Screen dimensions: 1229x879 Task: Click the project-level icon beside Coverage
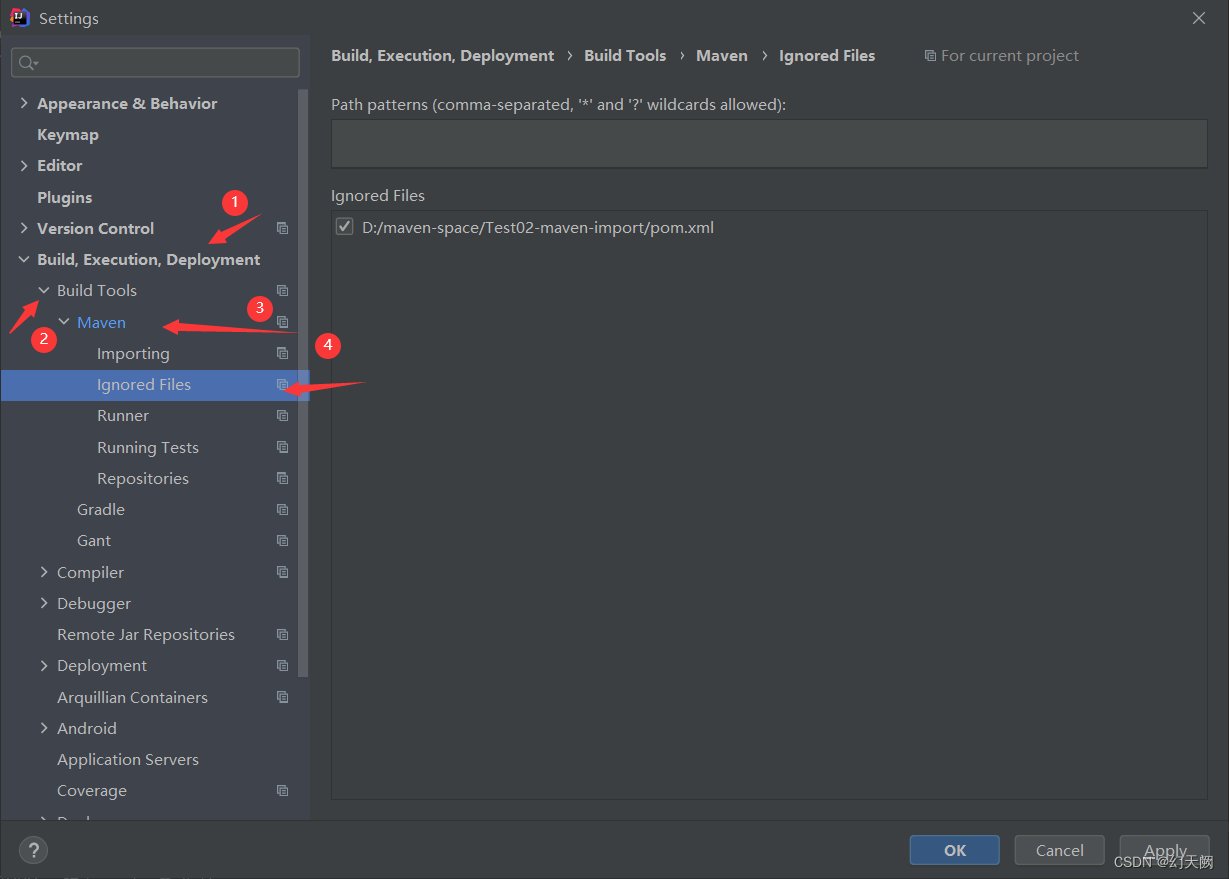(x=282, y=791)
